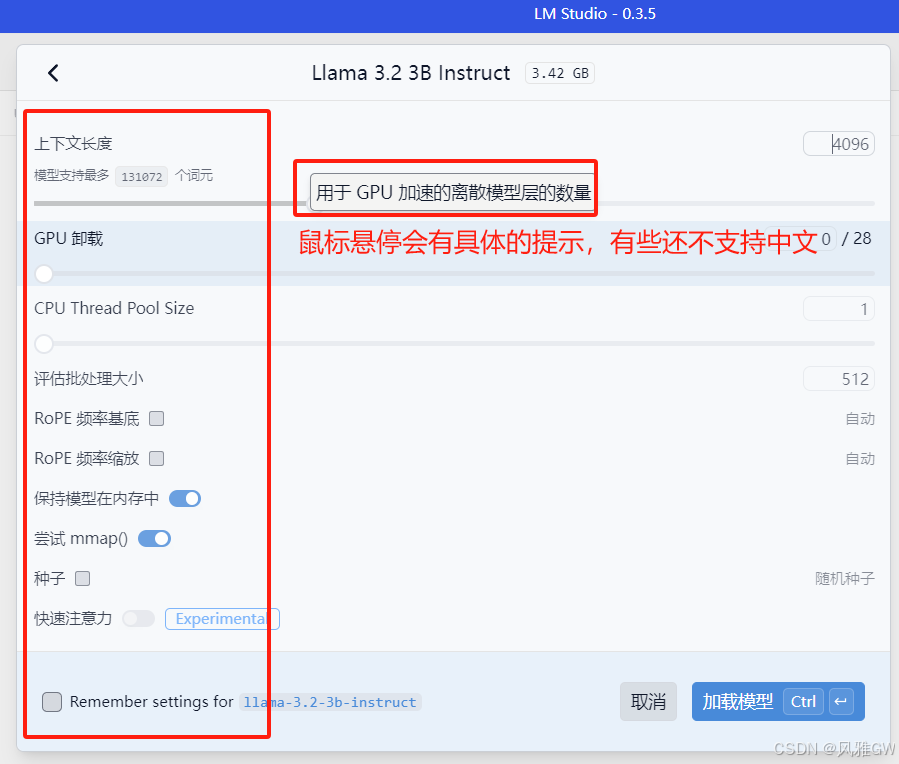Click the 随机种子 text

coord(845,579)
